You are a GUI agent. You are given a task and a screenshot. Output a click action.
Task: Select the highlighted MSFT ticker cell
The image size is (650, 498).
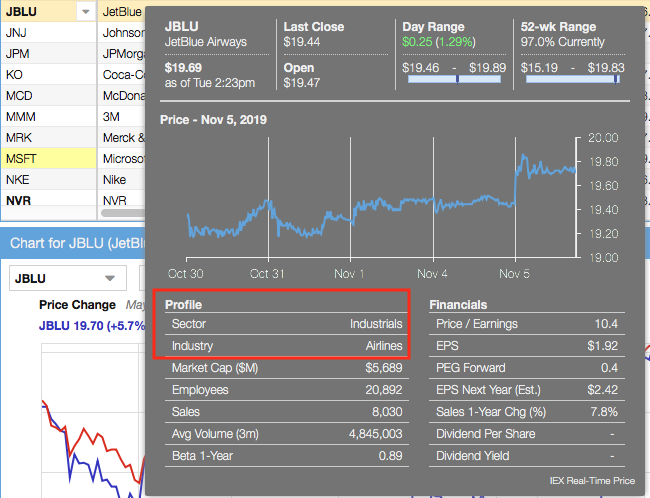49,159
